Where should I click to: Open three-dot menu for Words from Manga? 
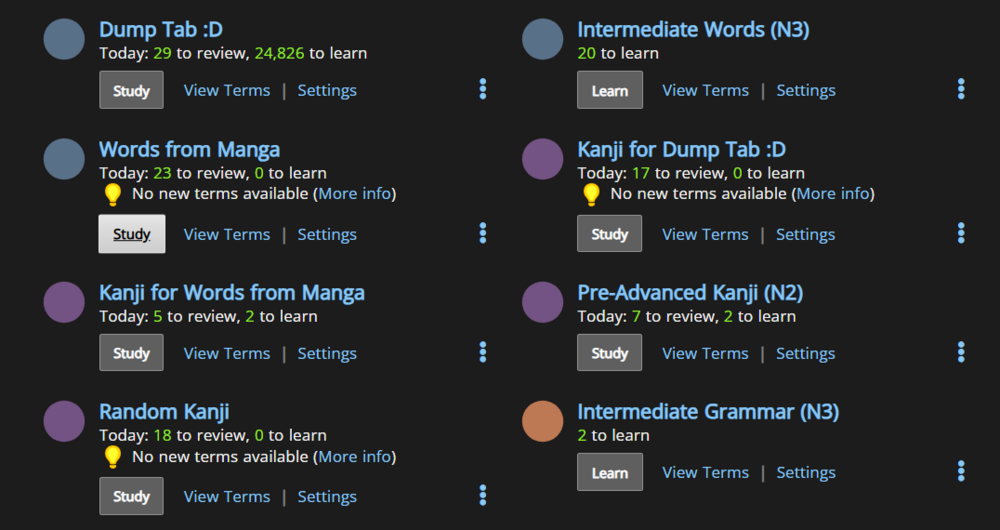click(x=483, y=234)
